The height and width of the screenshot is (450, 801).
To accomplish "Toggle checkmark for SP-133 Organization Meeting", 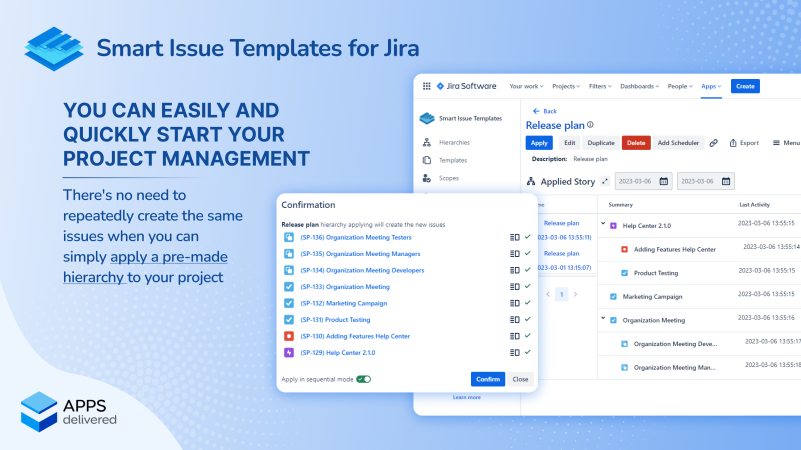I will point(528,287).
